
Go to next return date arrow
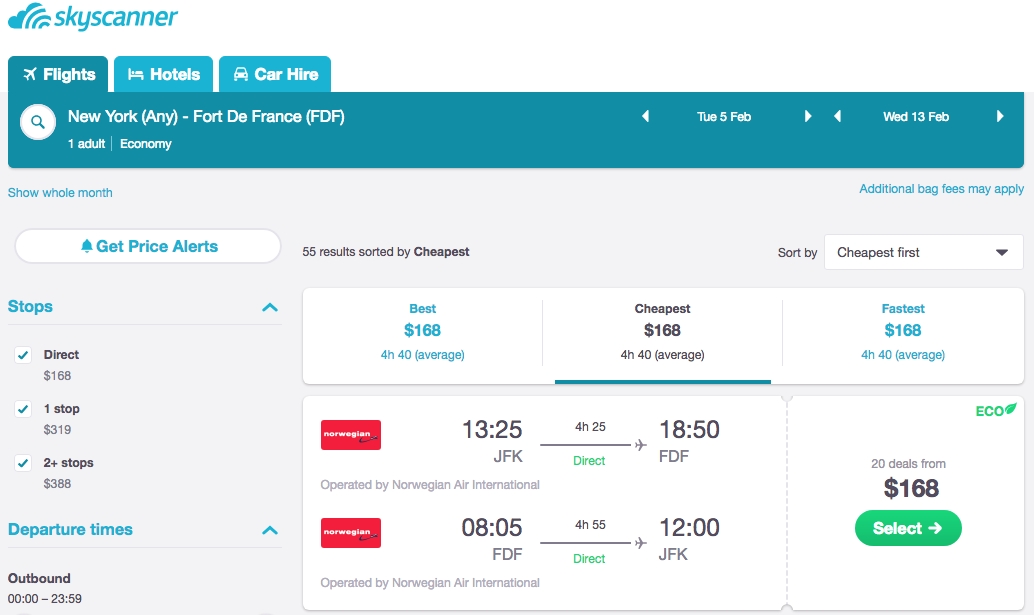1000,117
